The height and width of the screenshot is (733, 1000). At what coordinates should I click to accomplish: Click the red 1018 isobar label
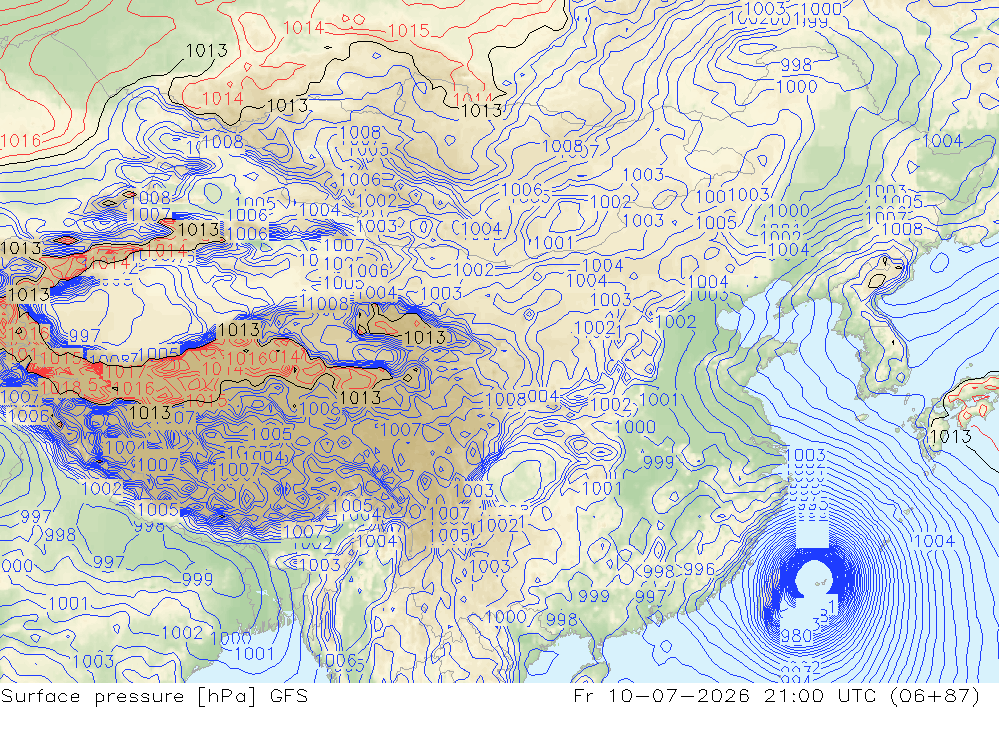click(x=61, y=387)
